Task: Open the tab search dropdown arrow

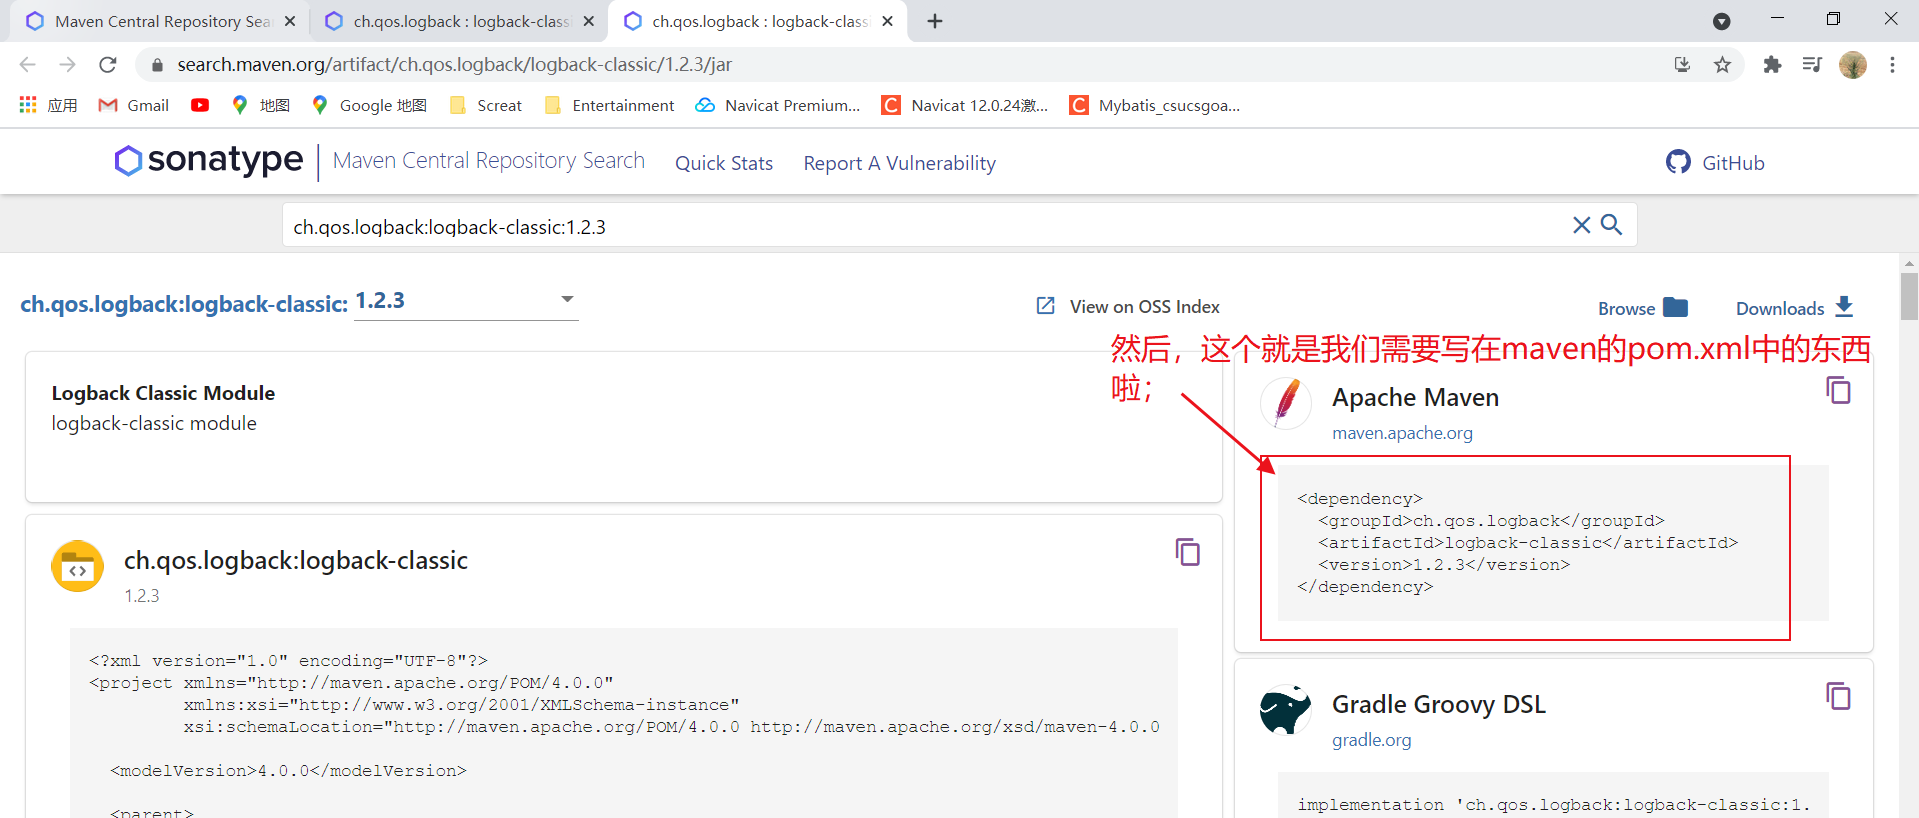Action: pos(1721,21)
